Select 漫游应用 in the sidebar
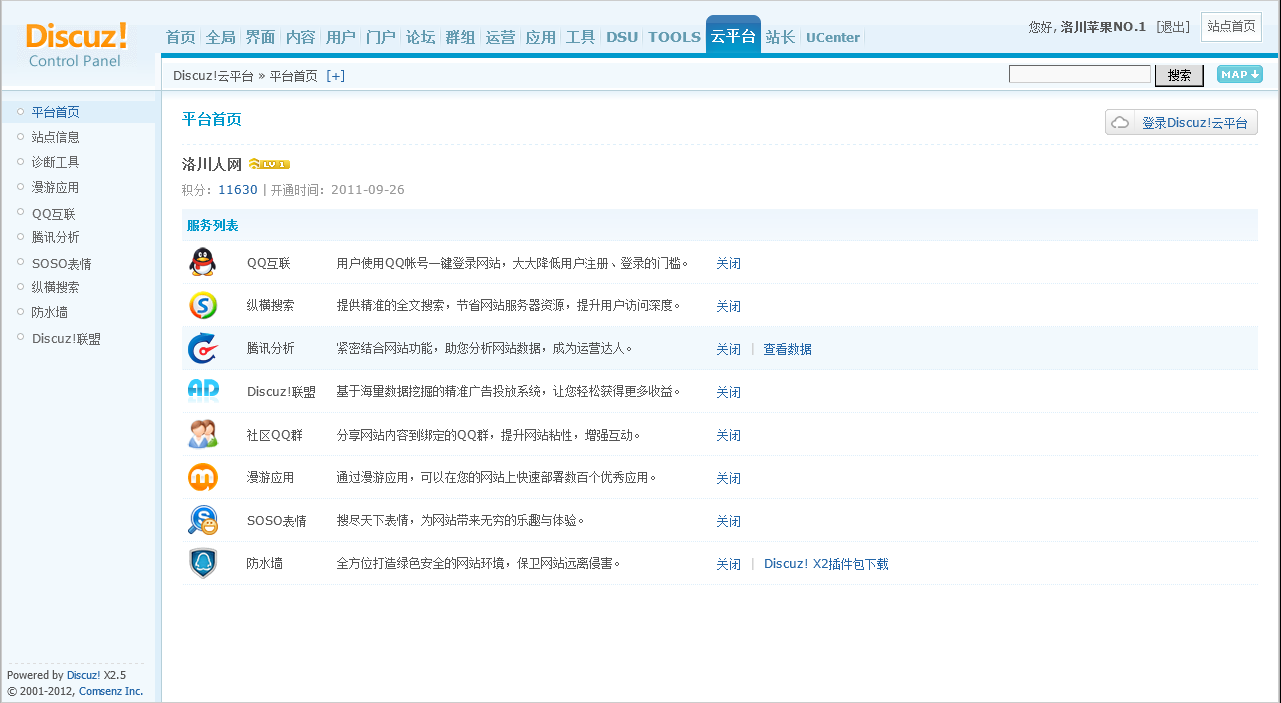 55,187
